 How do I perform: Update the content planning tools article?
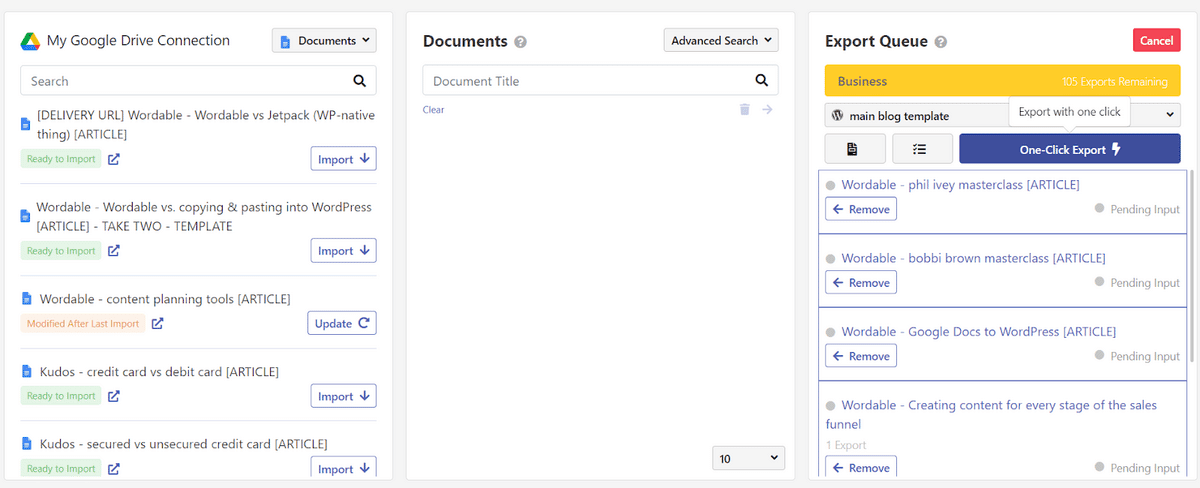[x=341, y=323]
